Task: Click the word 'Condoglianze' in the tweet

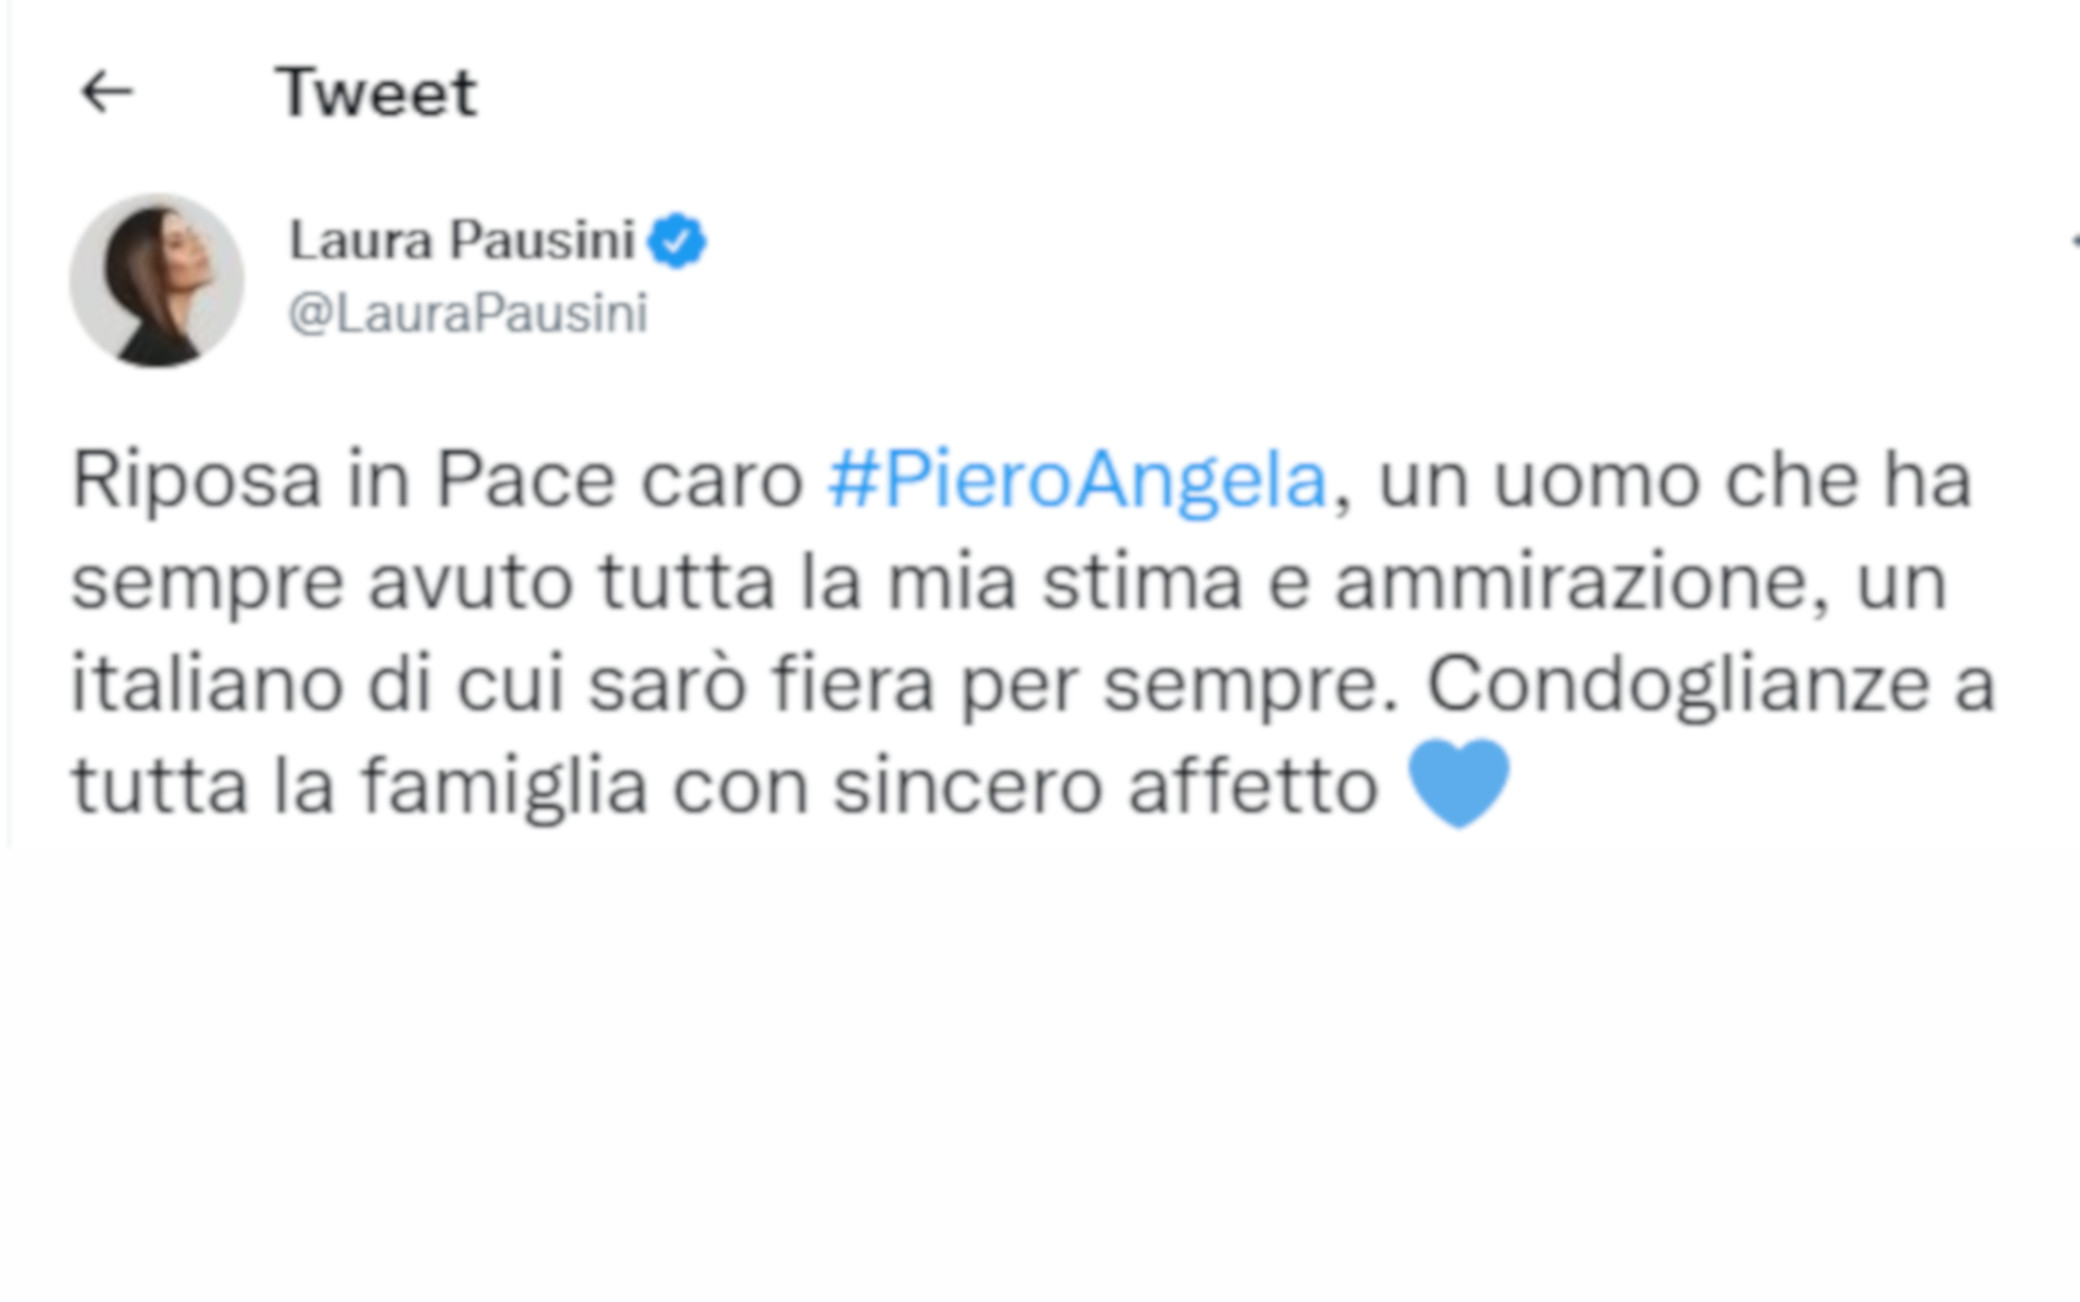Action: click(x=1678, y=685)
